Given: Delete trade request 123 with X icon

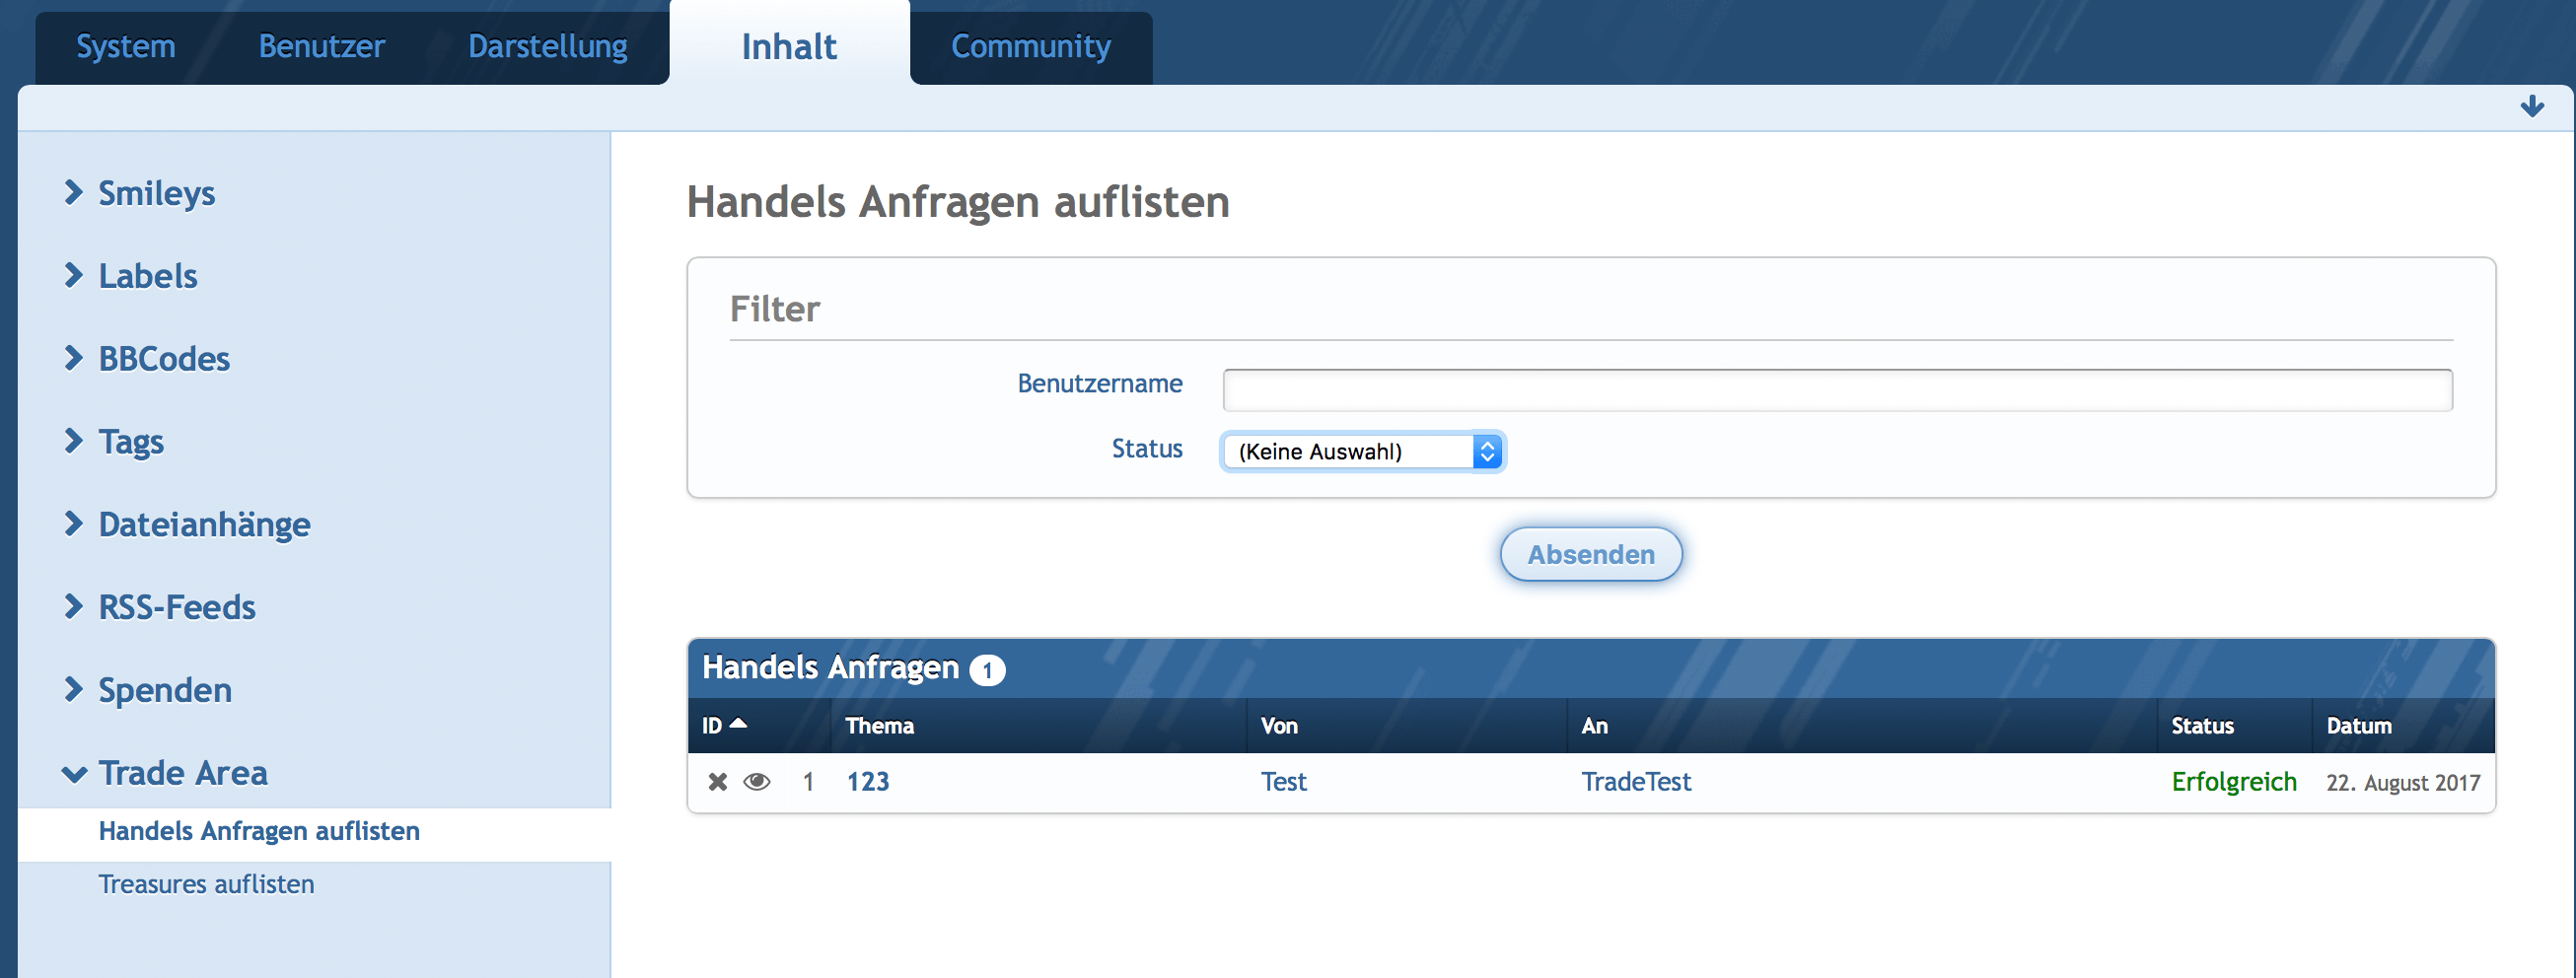Looking at the screenshot, I should pyautogui.click(x=717, y=782).
